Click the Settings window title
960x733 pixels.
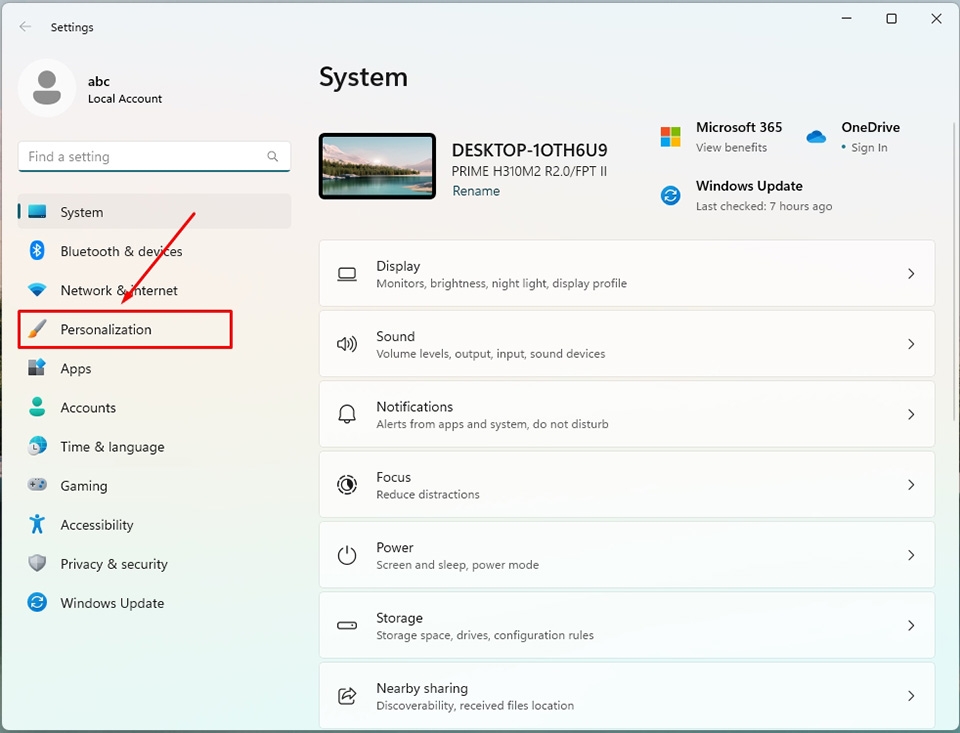click(72, 27)
